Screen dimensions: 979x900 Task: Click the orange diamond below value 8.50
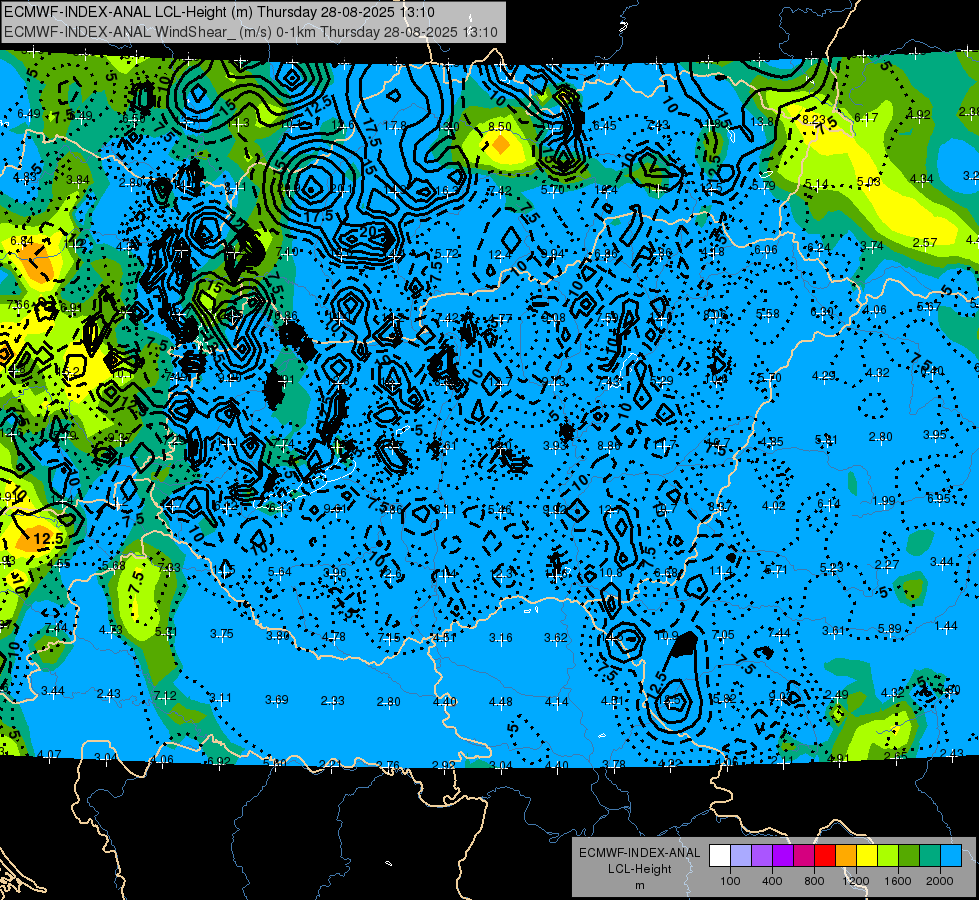(501, 145)
